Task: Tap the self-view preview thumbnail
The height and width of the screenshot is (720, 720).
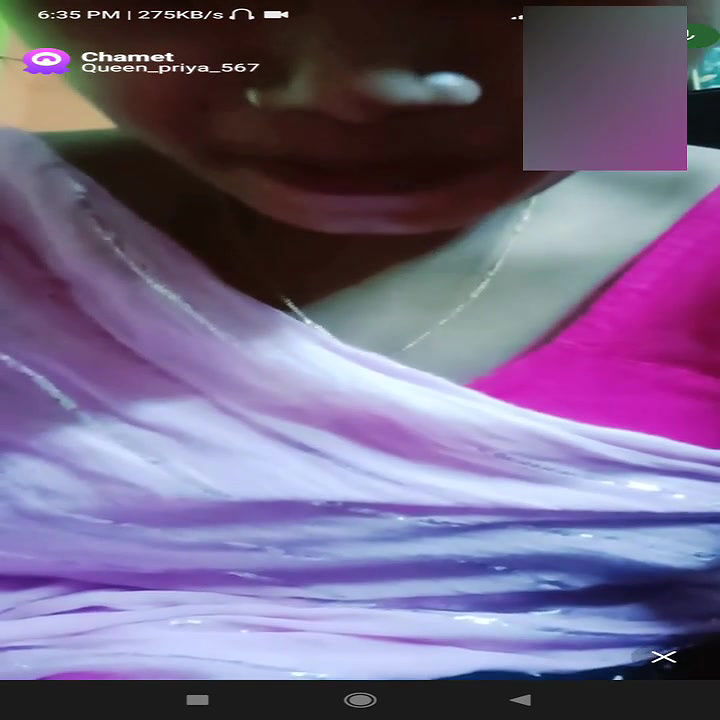Action: coord(604,88)
